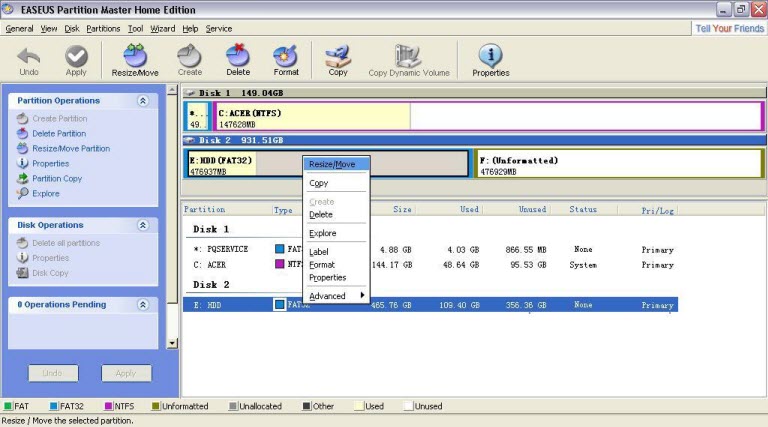Click the Undo button below Operations Pending
768x427 pixels.
pos(53,373)
